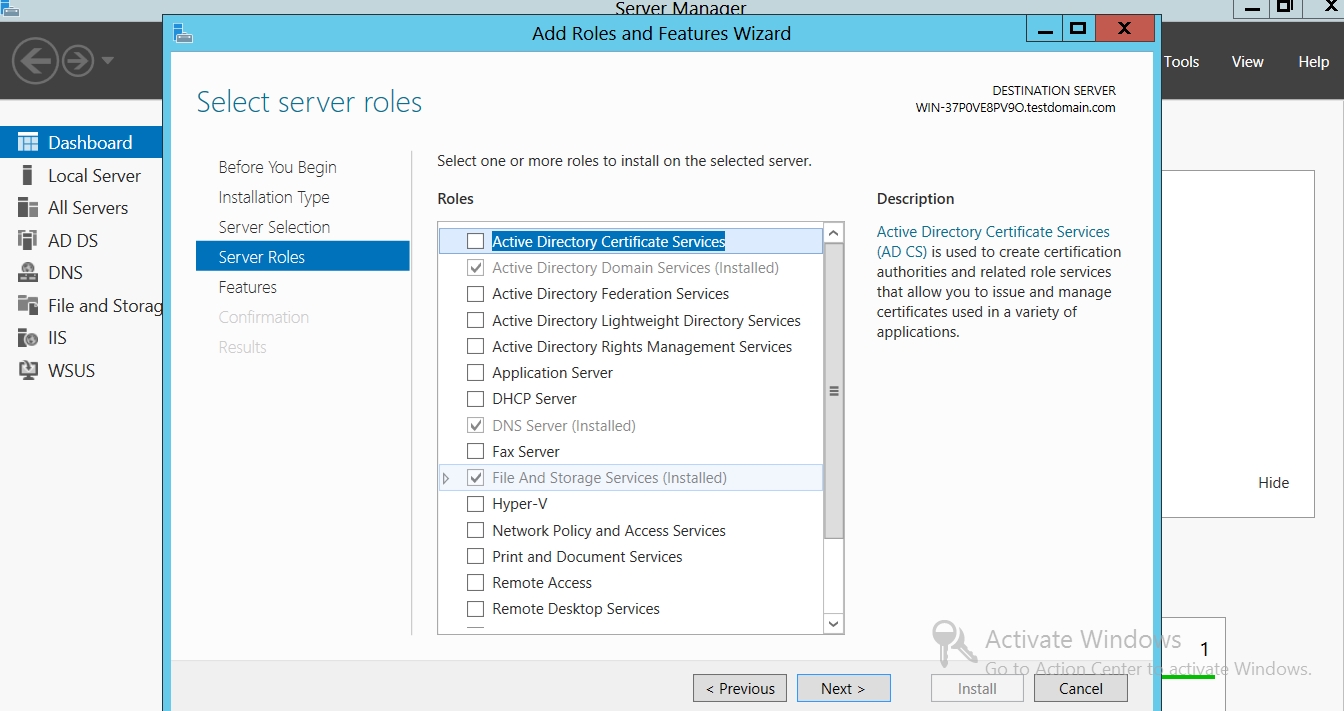Check Remote Desktop Services role

click(x=475, y=609)
